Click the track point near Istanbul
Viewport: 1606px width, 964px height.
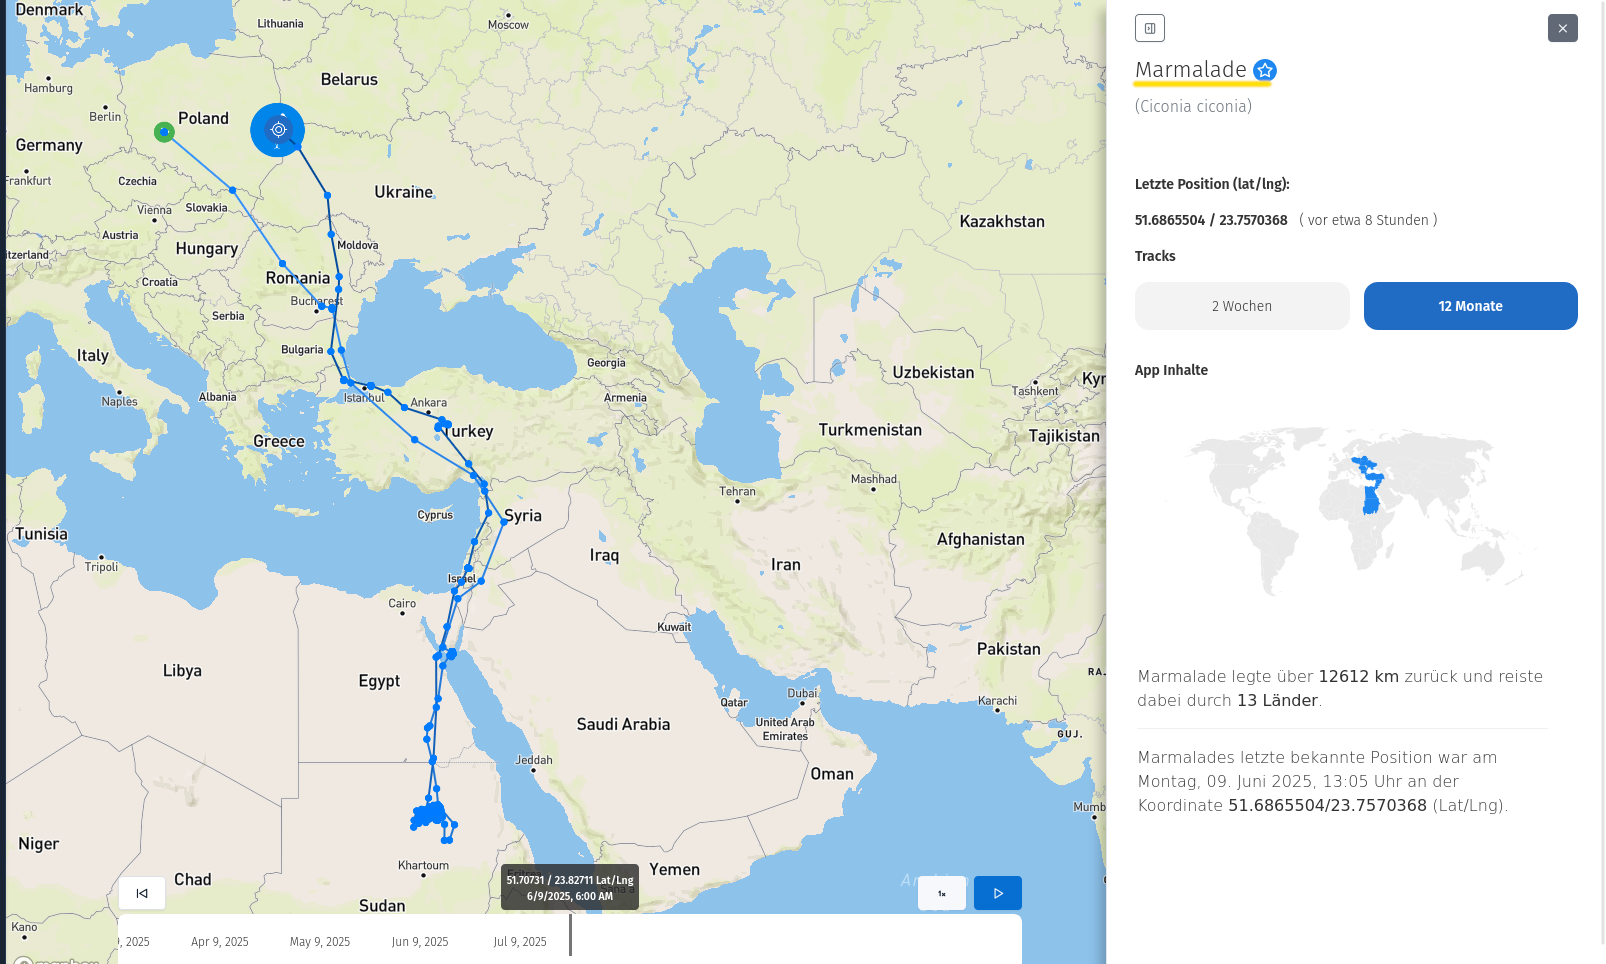point(346,381)
